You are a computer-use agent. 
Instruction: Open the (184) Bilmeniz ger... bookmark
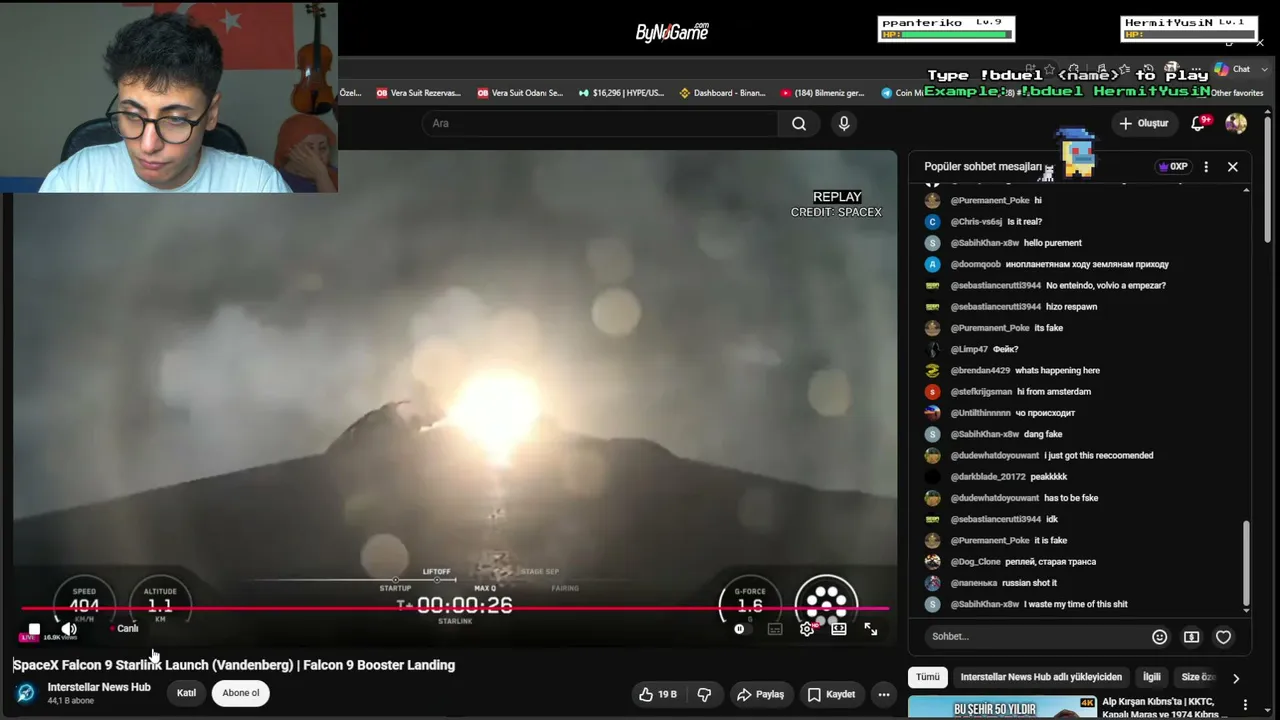pos(823,93)
